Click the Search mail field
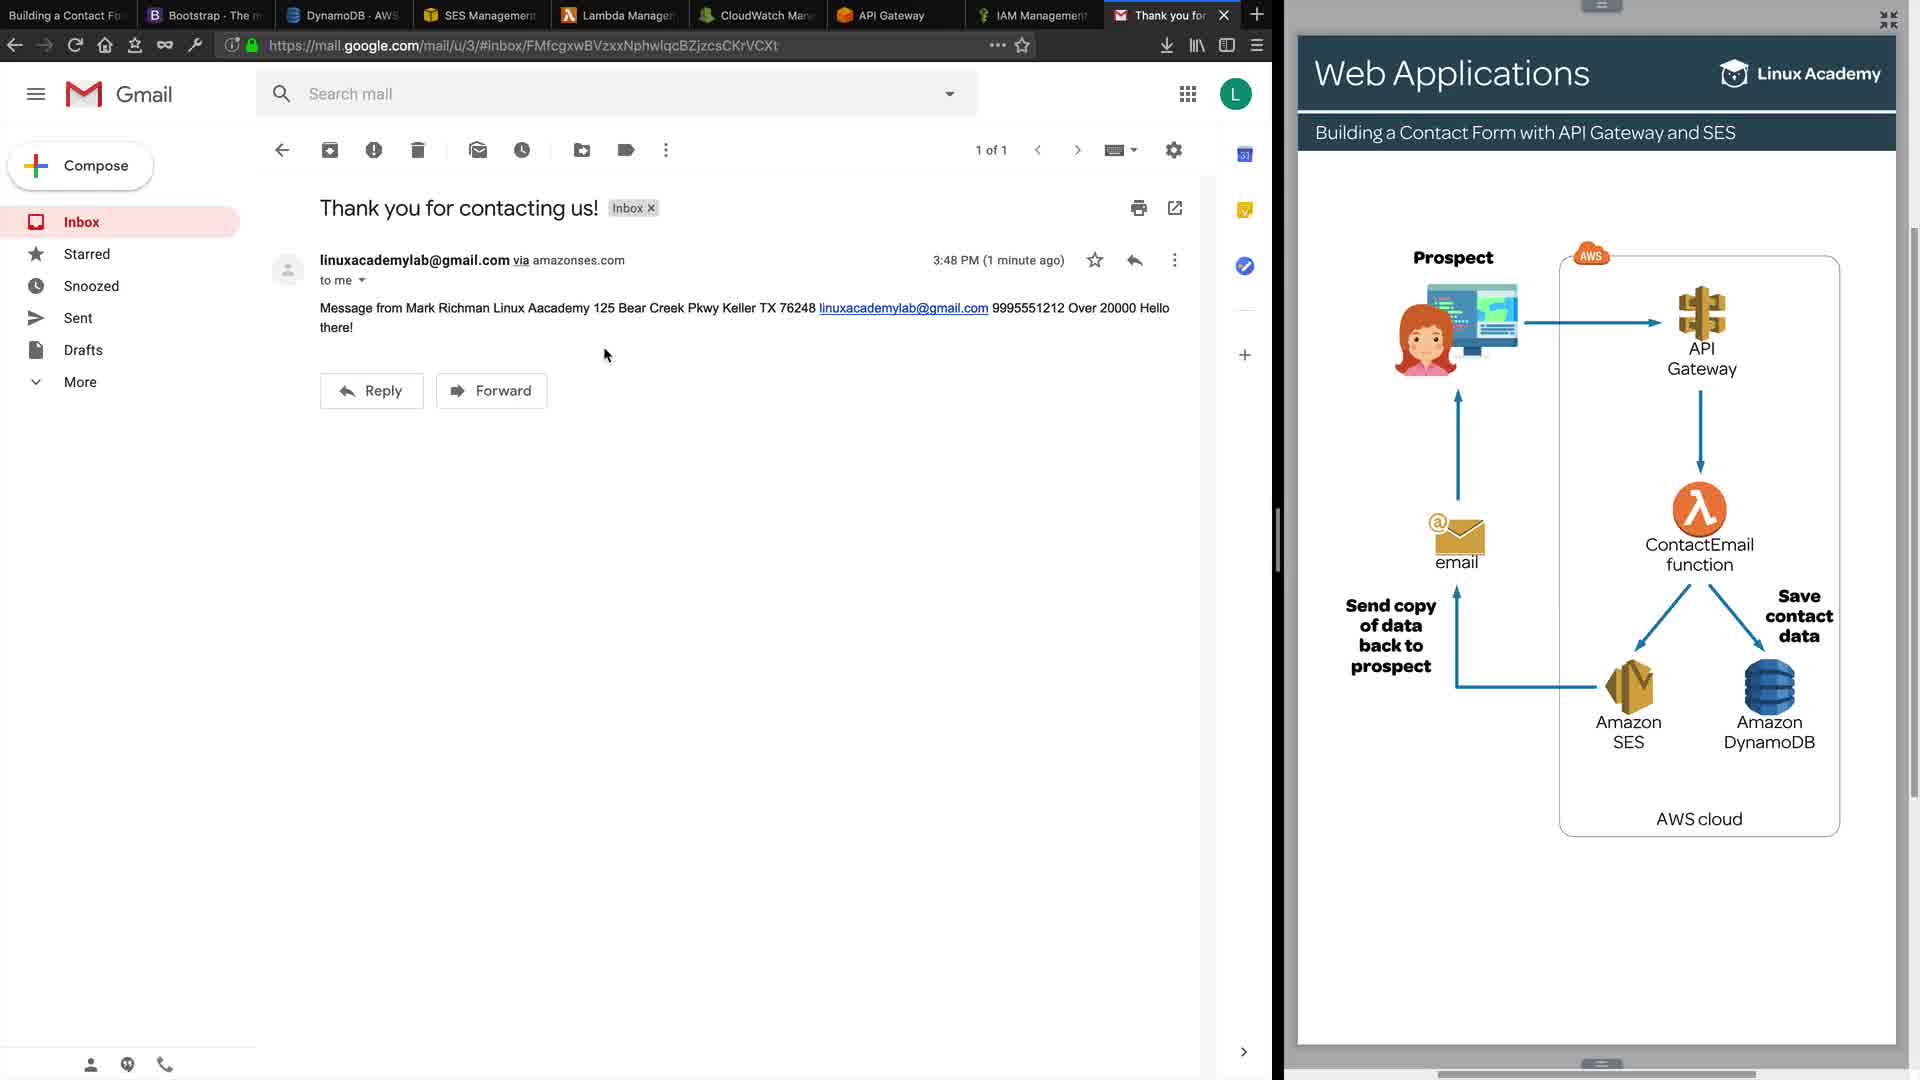 click(600, 94)
